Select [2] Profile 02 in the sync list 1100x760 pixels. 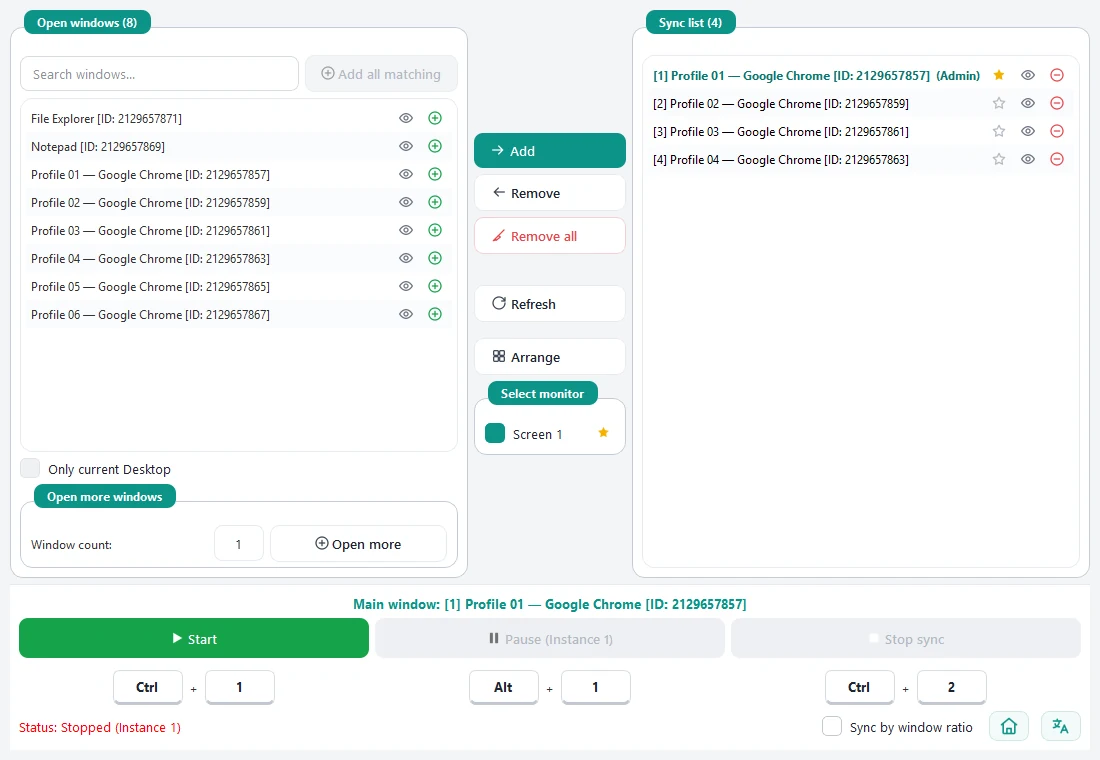860,103
